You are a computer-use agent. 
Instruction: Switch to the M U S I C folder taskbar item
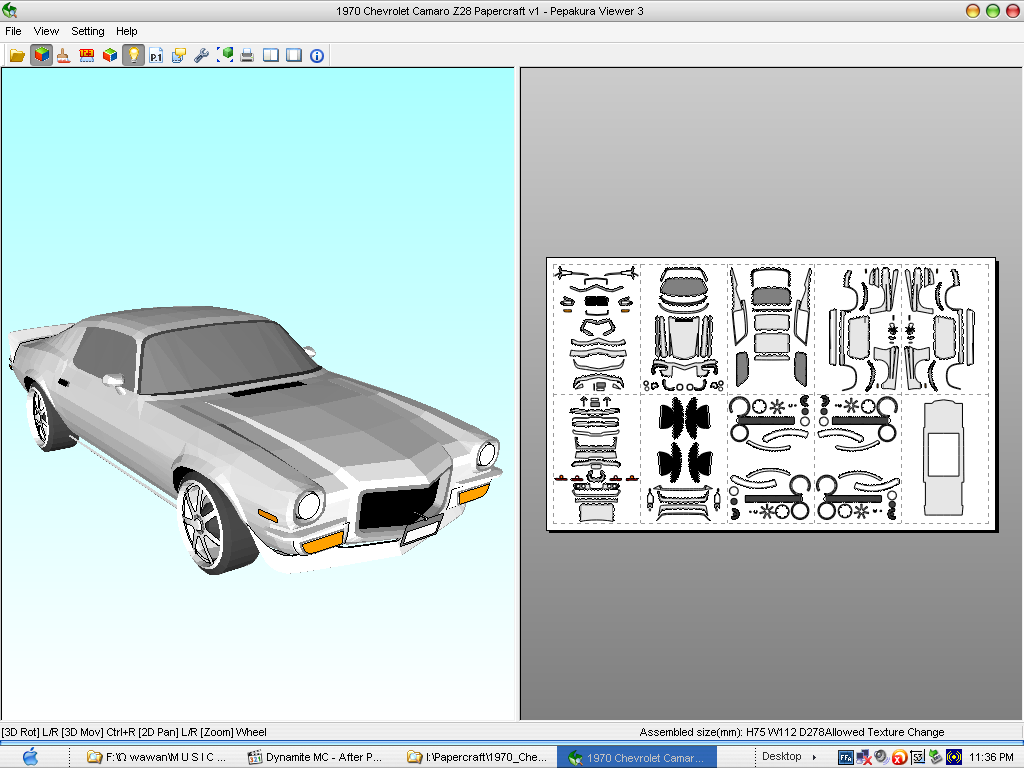tap(157, 757)
